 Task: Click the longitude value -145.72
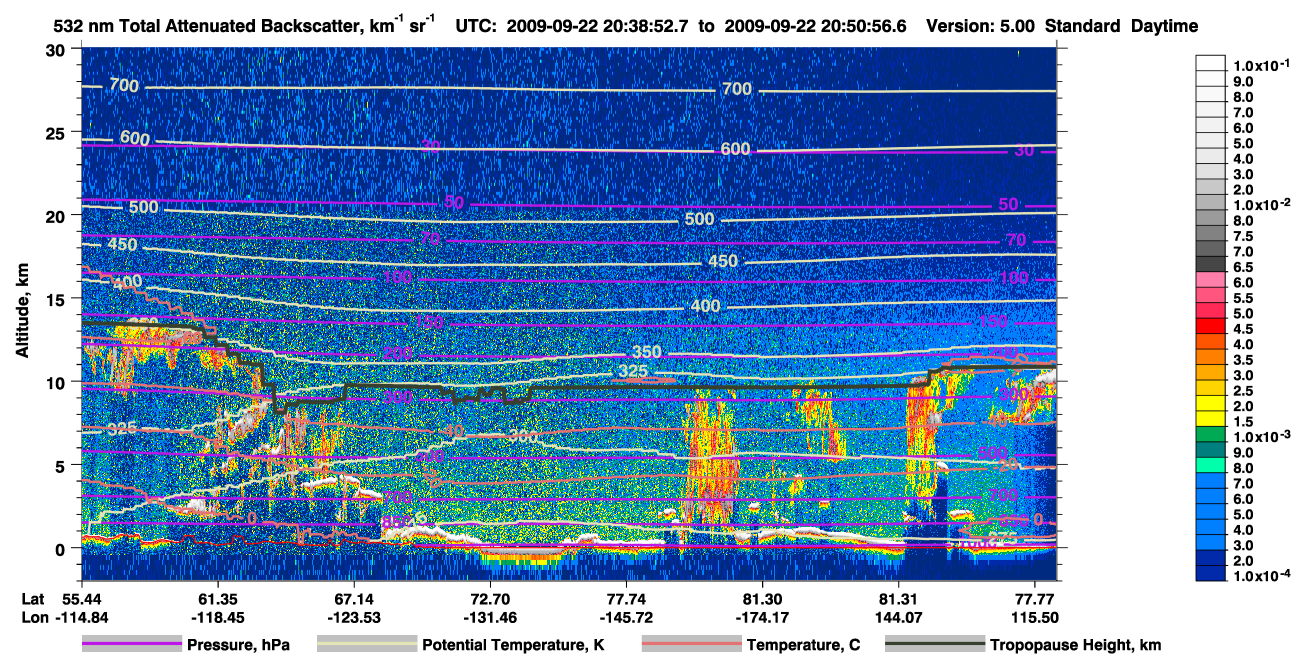coord(626,617)
